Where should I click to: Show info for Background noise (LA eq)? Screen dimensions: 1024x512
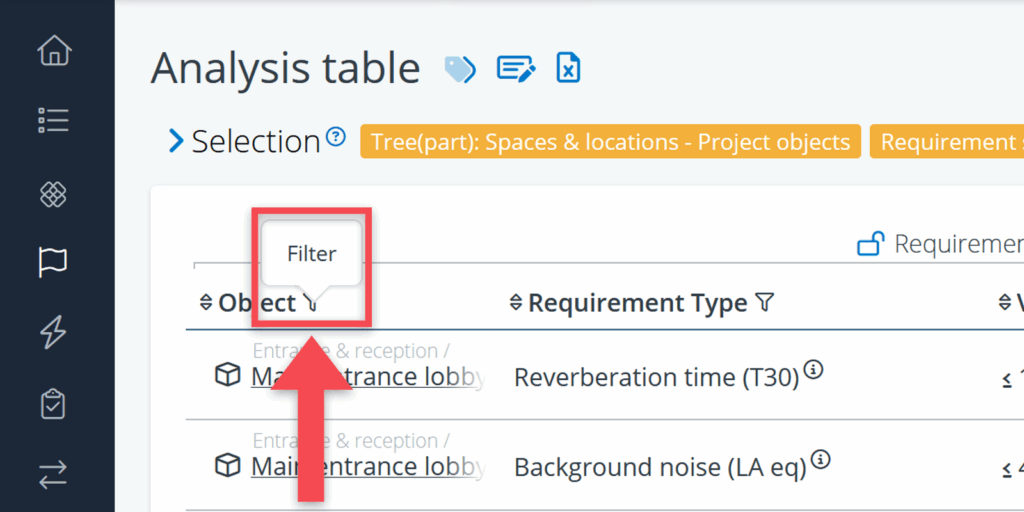click(x=820, y=460)
